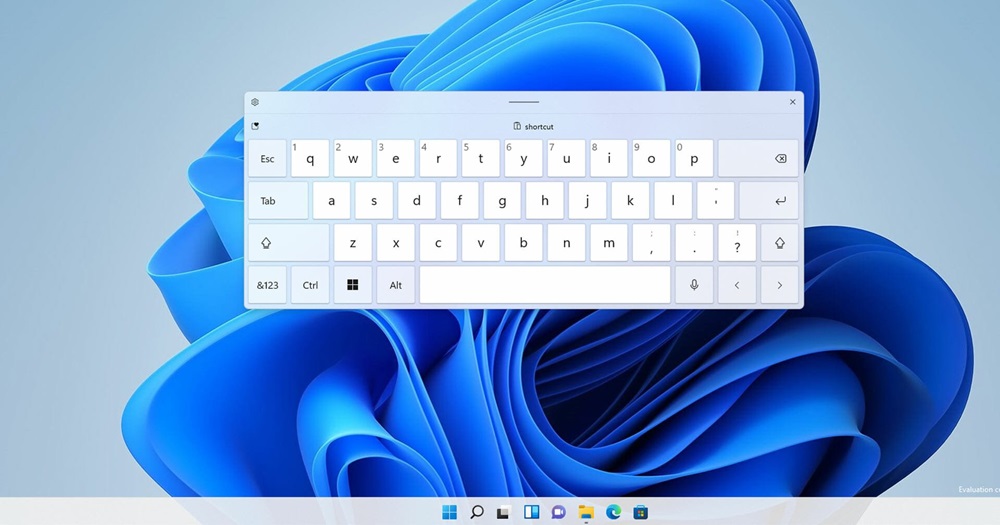Viewport: 1000px width, 525px height.
Task: Move cursor left with arrow key
Action: pyautogui.click(x=737, y=285)
